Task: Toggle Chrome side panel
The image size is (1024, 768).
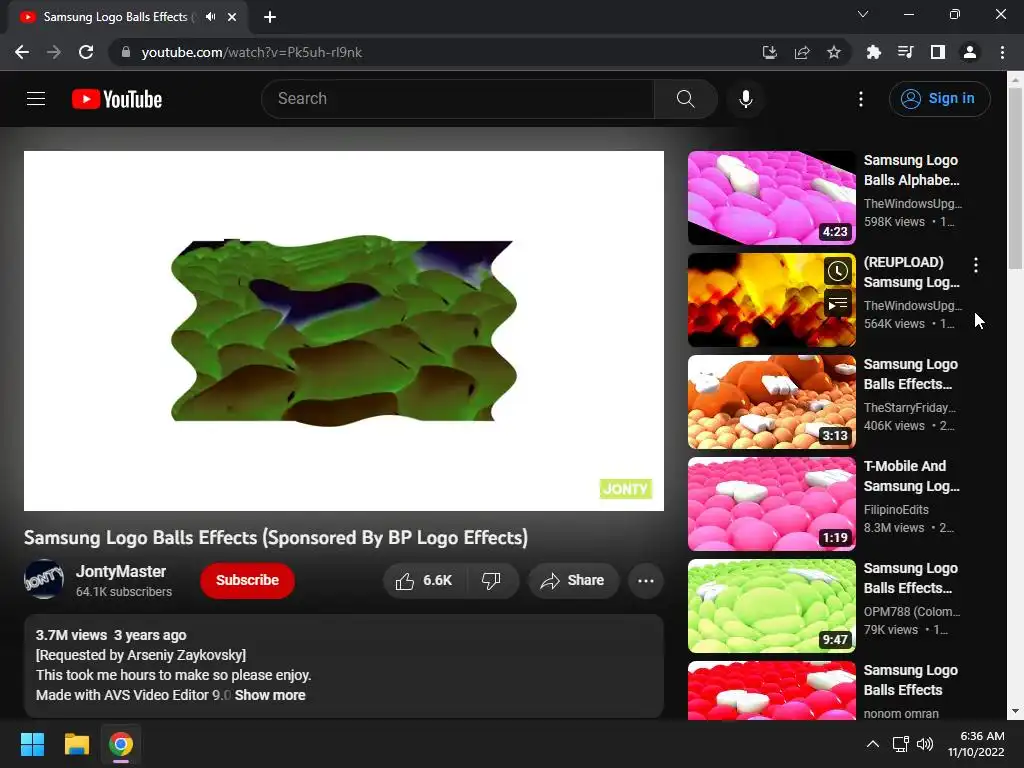Action: tap(938, 52)
